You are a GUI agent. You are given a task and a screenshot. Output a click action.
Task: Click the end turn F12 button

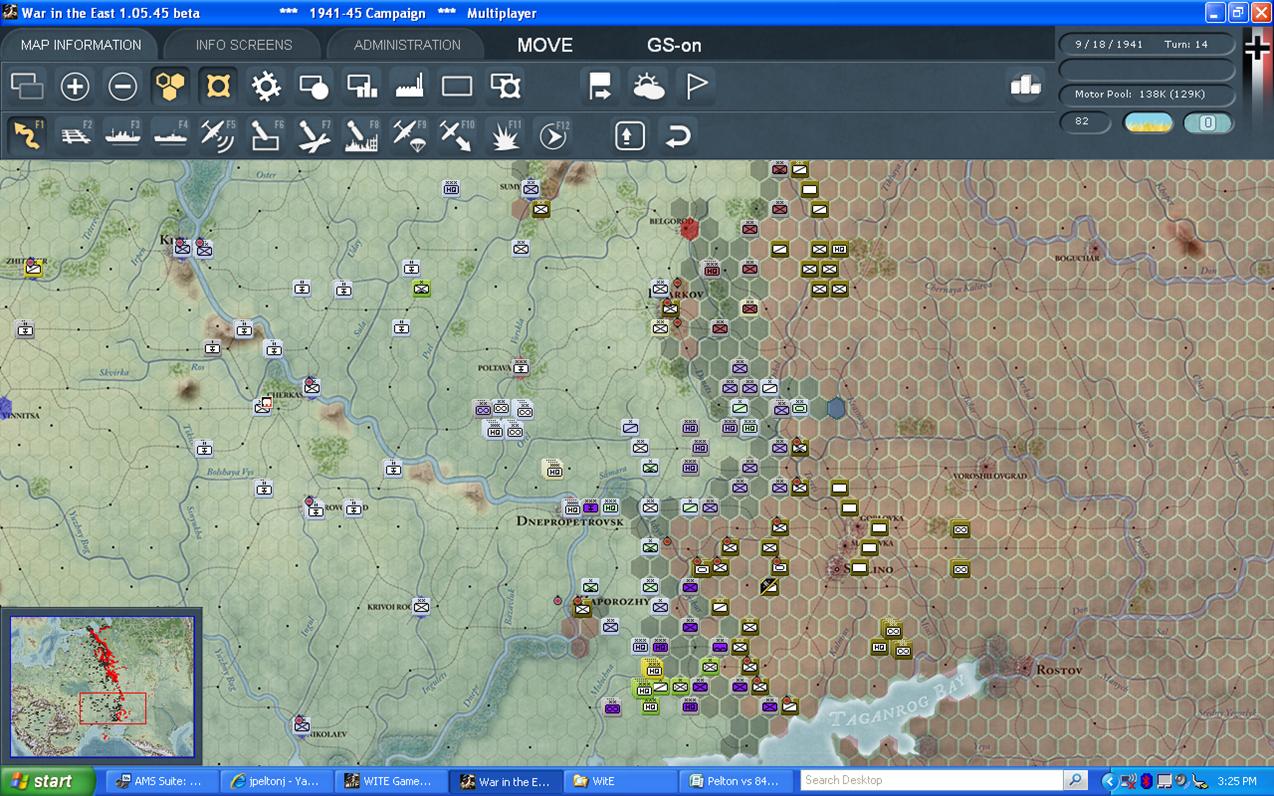pos(553,135)
